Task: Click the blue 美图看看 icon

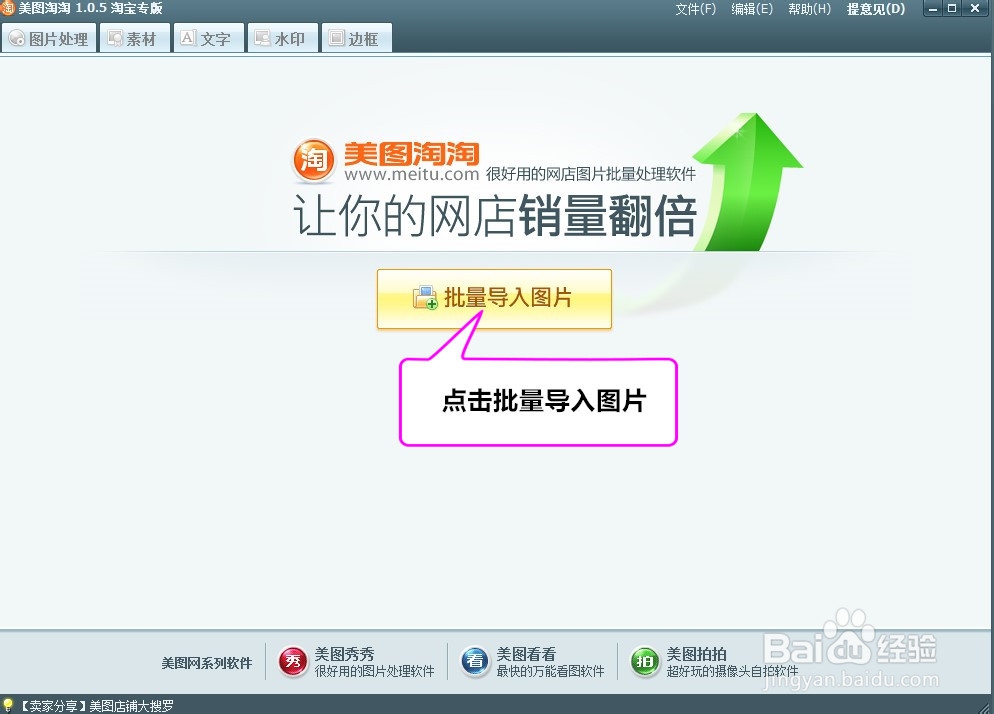Action: (475, 662)
